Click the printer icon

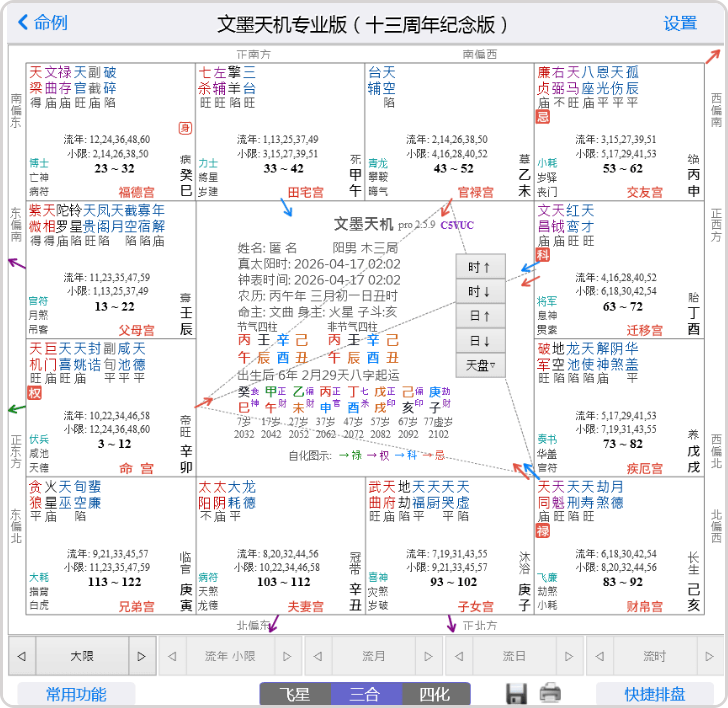click(x=551, y=693)
